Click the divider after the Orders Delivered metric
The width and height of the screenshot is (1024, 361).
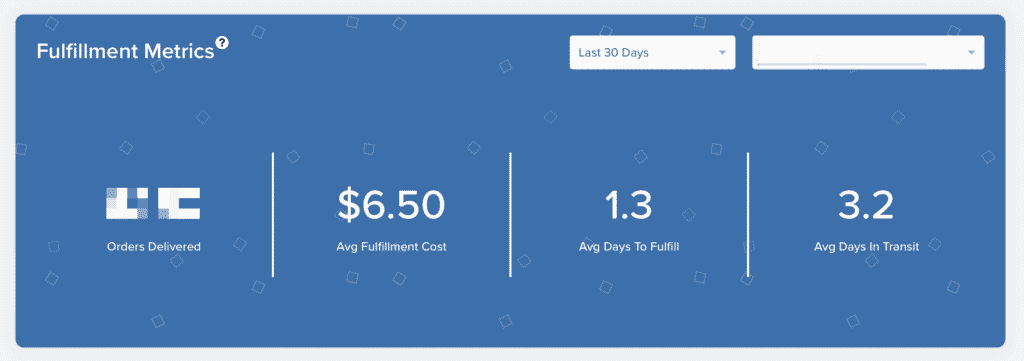273,215
